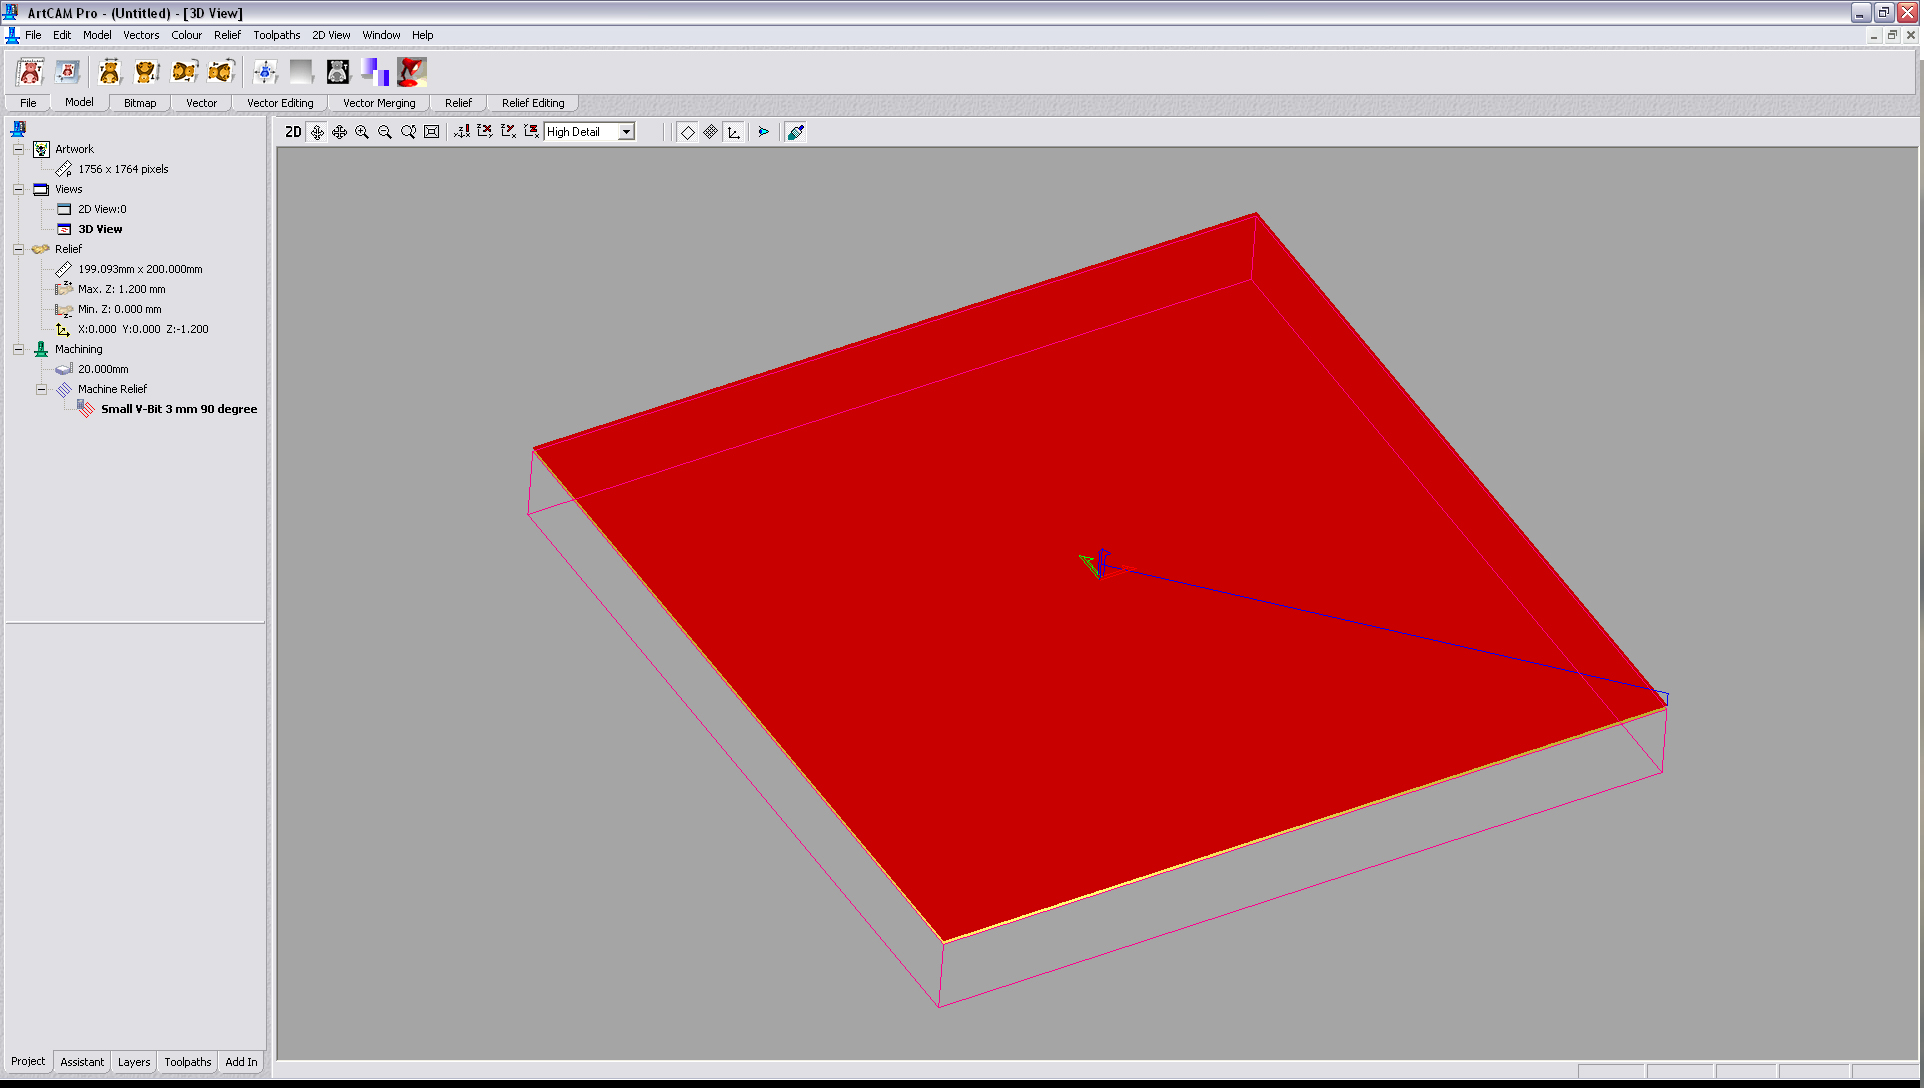The width and height of the screenshot is (1924, 1088).
Task: Click the greyscale bear icon in toolbar
Action: click(x=338, y=71)
